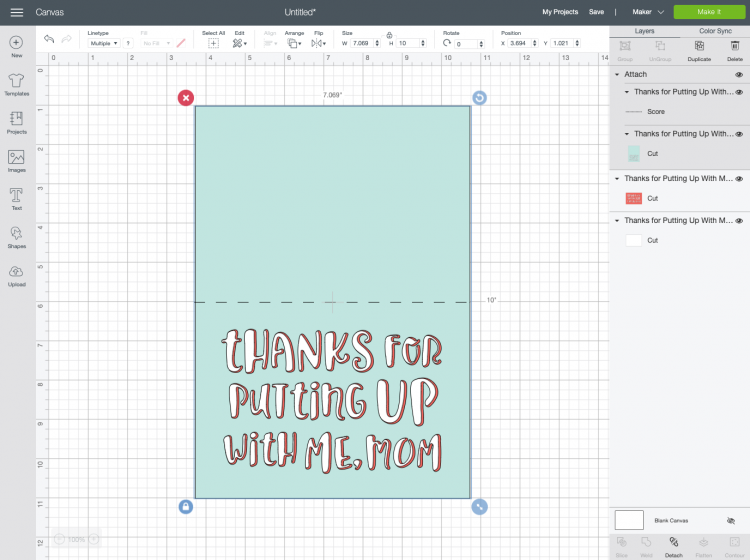
Task: Open the Upload panel
Action: tap(16, 276)
